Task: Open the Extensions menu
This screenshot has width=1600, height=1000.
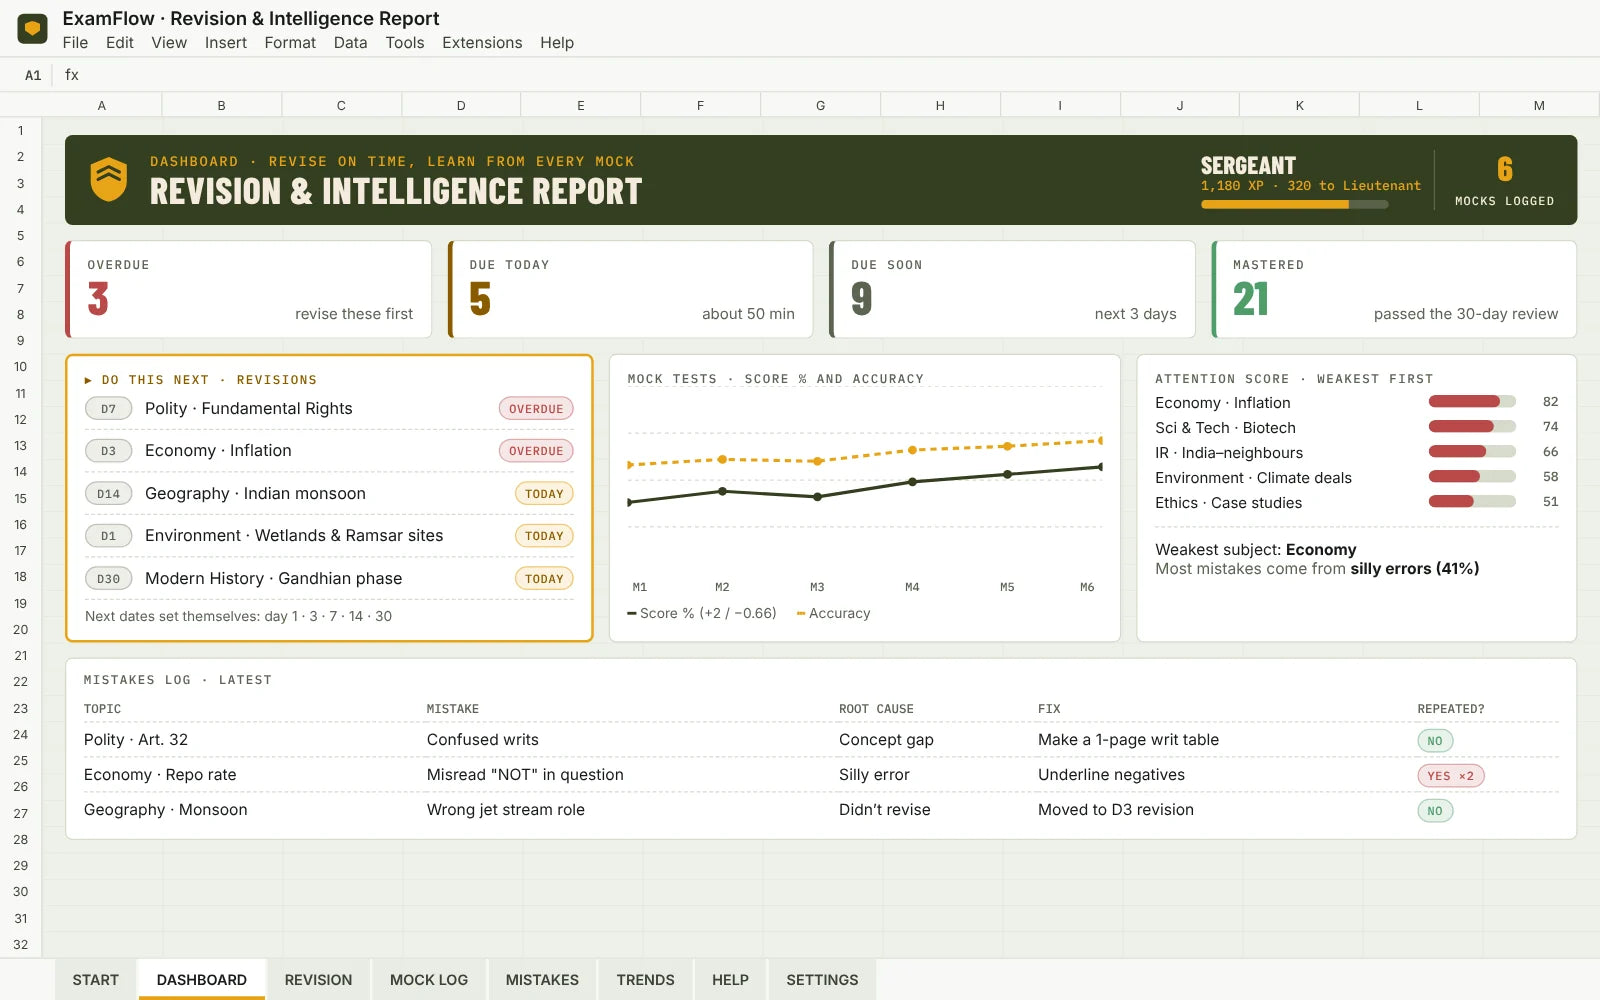Action: tap(482, 43)
